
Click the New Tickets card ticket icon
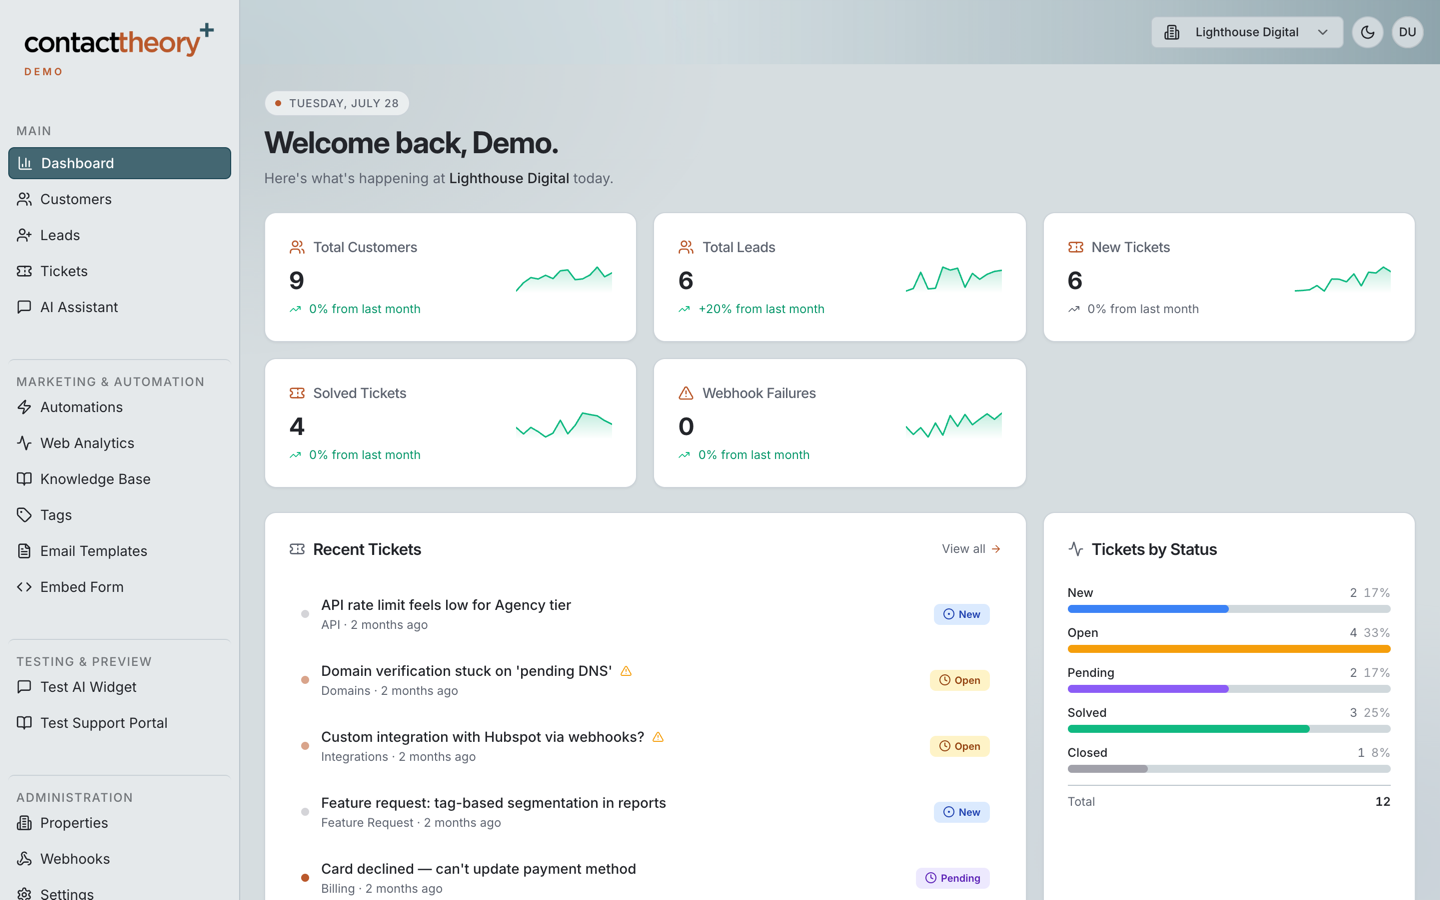coord(1076,247)
